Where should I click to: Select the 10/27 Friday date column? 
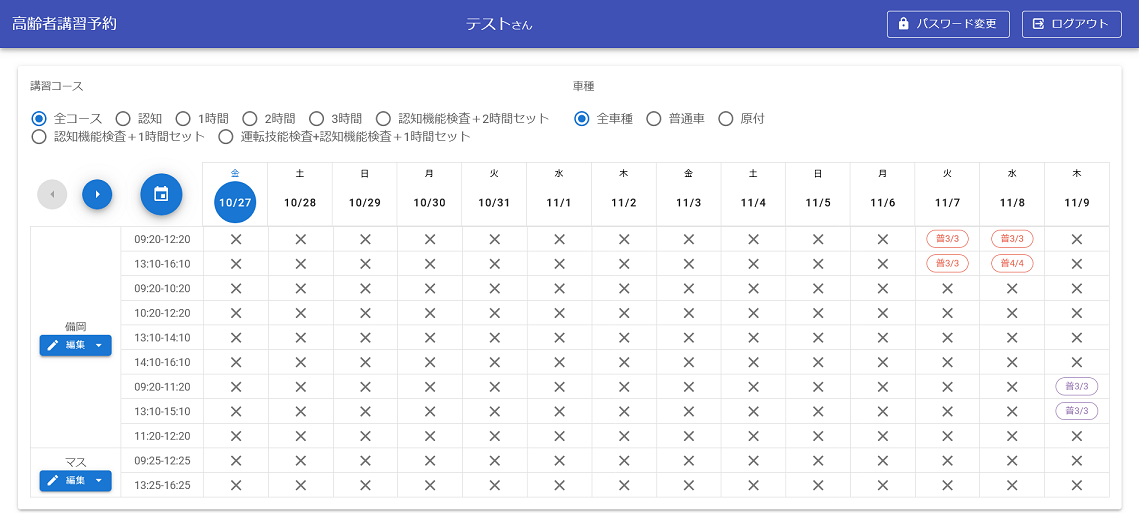235,202
